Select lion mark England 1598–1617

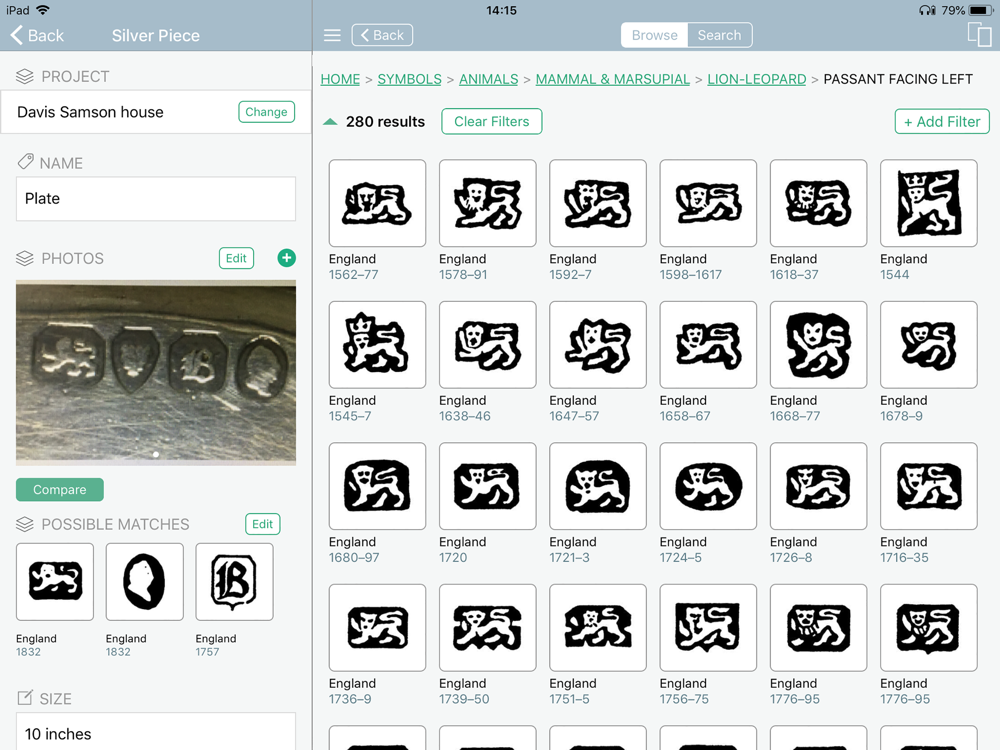[708, 203]
